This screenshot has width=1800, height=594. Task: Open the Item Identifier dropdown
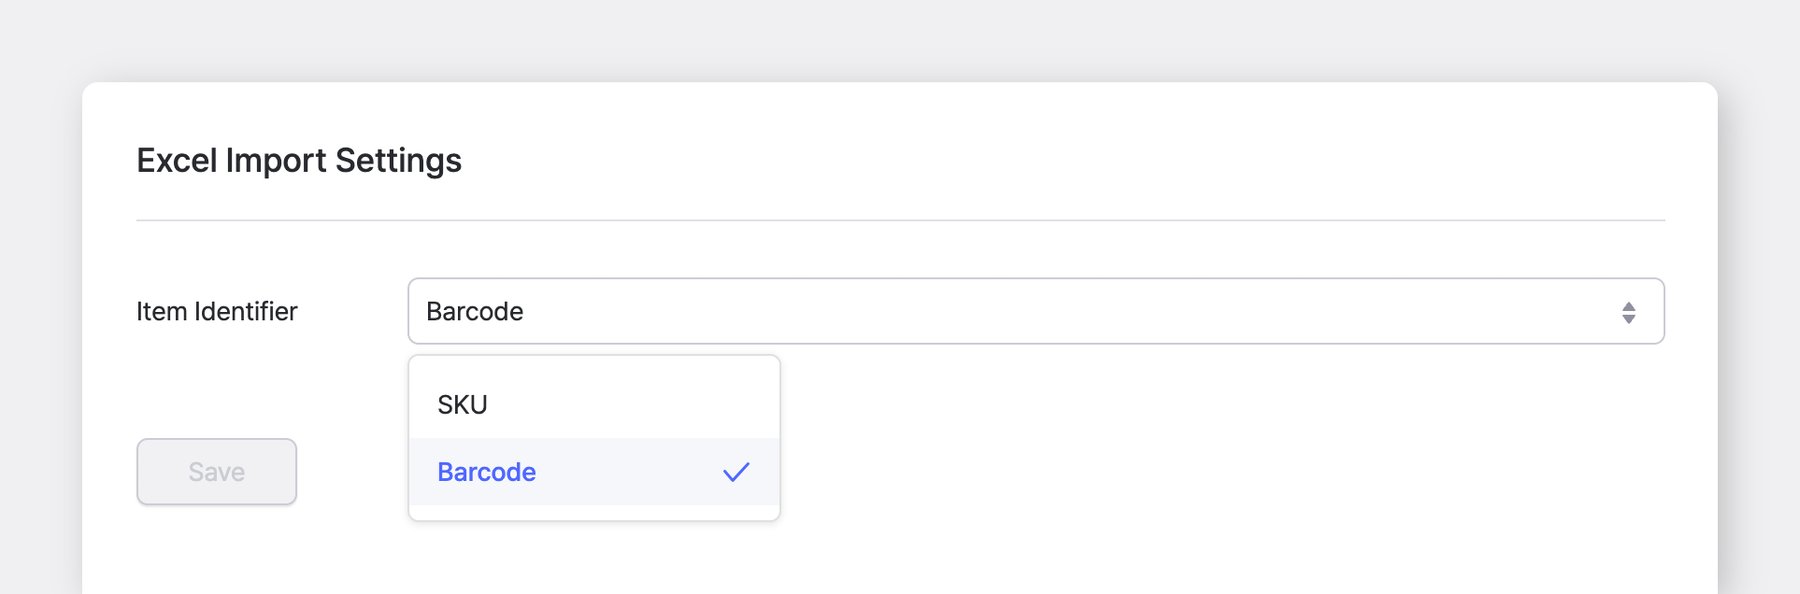tap(1035, 311)
